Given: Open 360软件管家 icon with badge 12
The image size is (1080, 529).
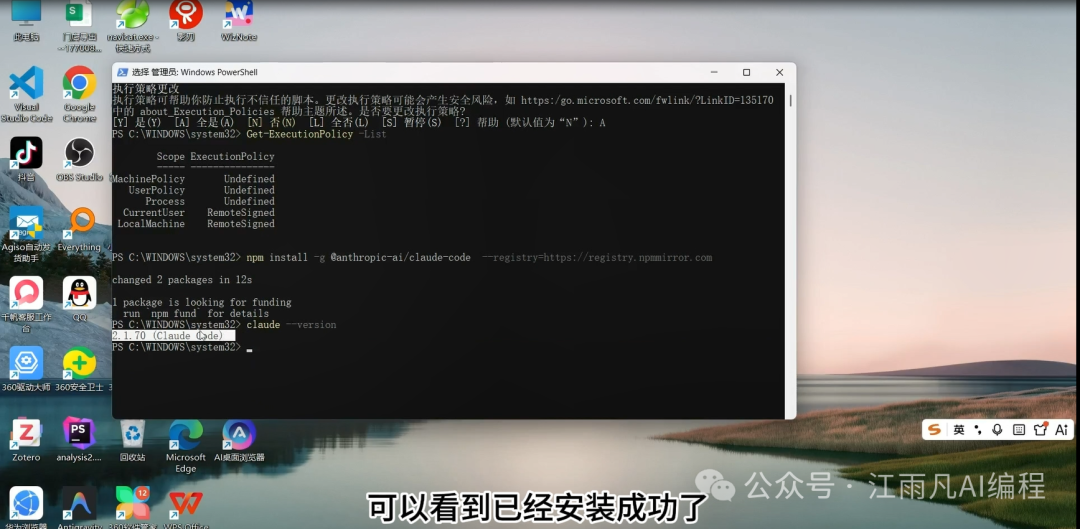Looking at the screenshot, I should coord(133,507).
